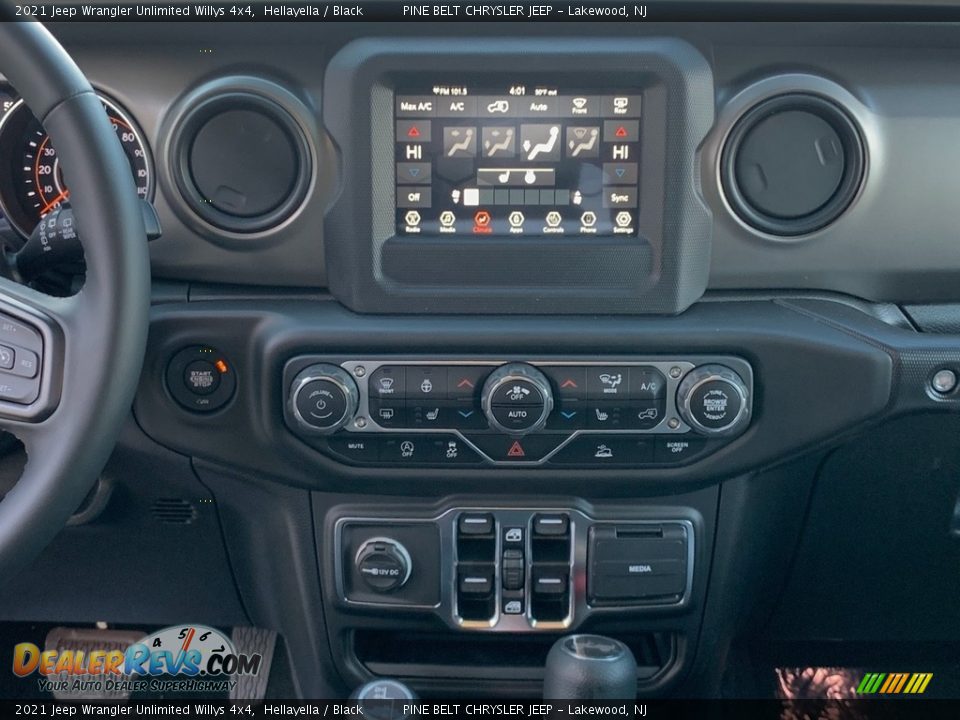Viewport: 960px width, 720px height.
Task: Push the blower Off button on center knob
Action: (x=517, y=392)
